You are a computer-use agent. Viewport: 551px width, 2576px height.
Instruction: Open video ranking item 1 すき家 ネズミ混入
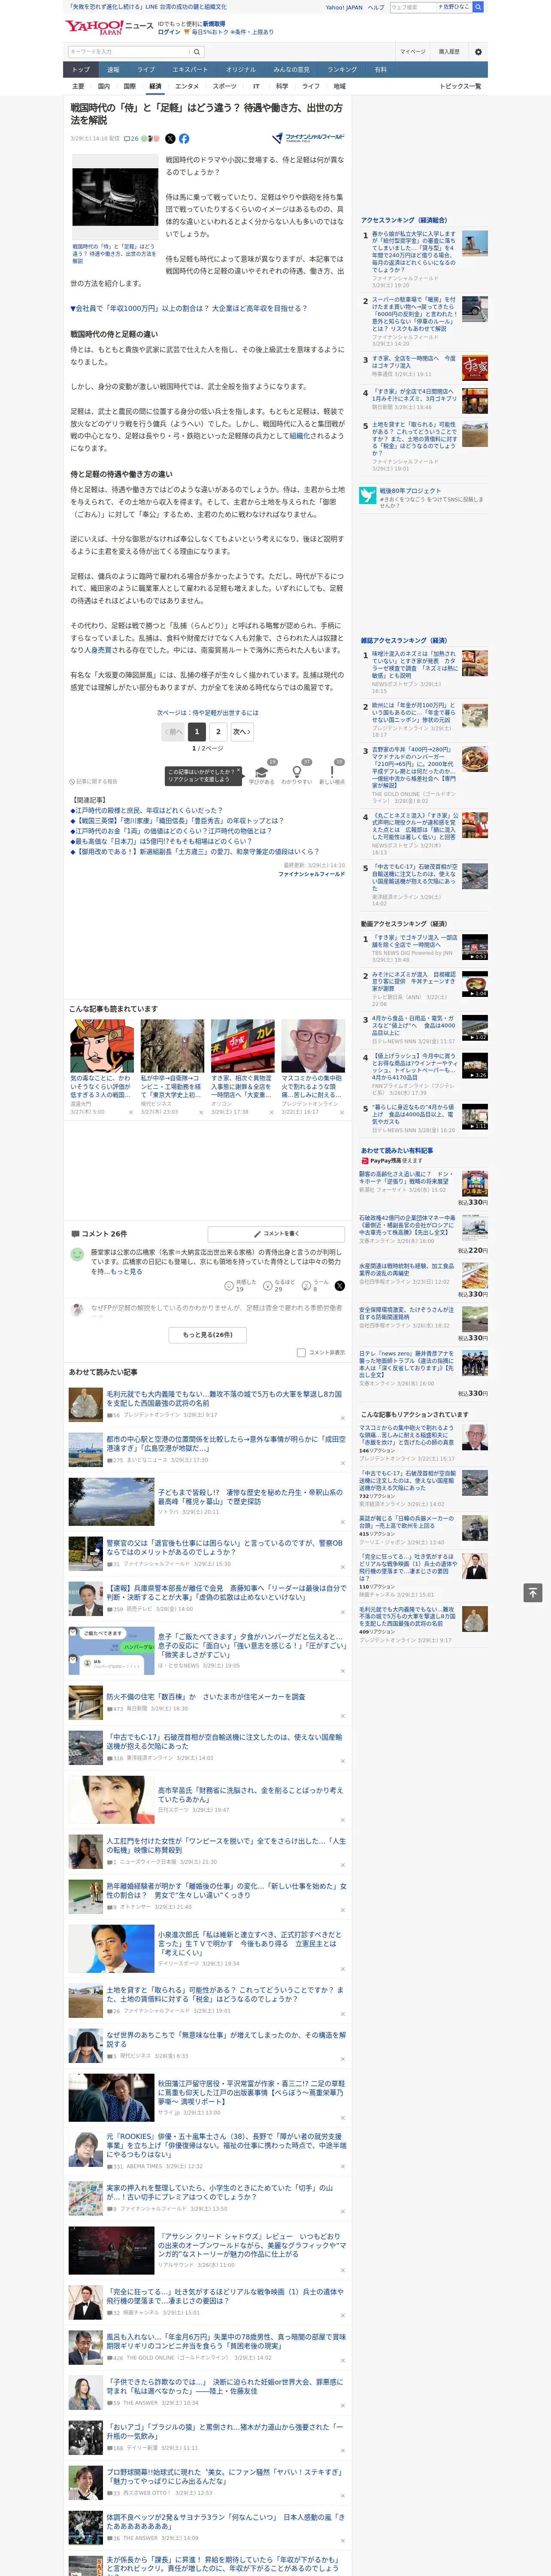pos(414,941)
